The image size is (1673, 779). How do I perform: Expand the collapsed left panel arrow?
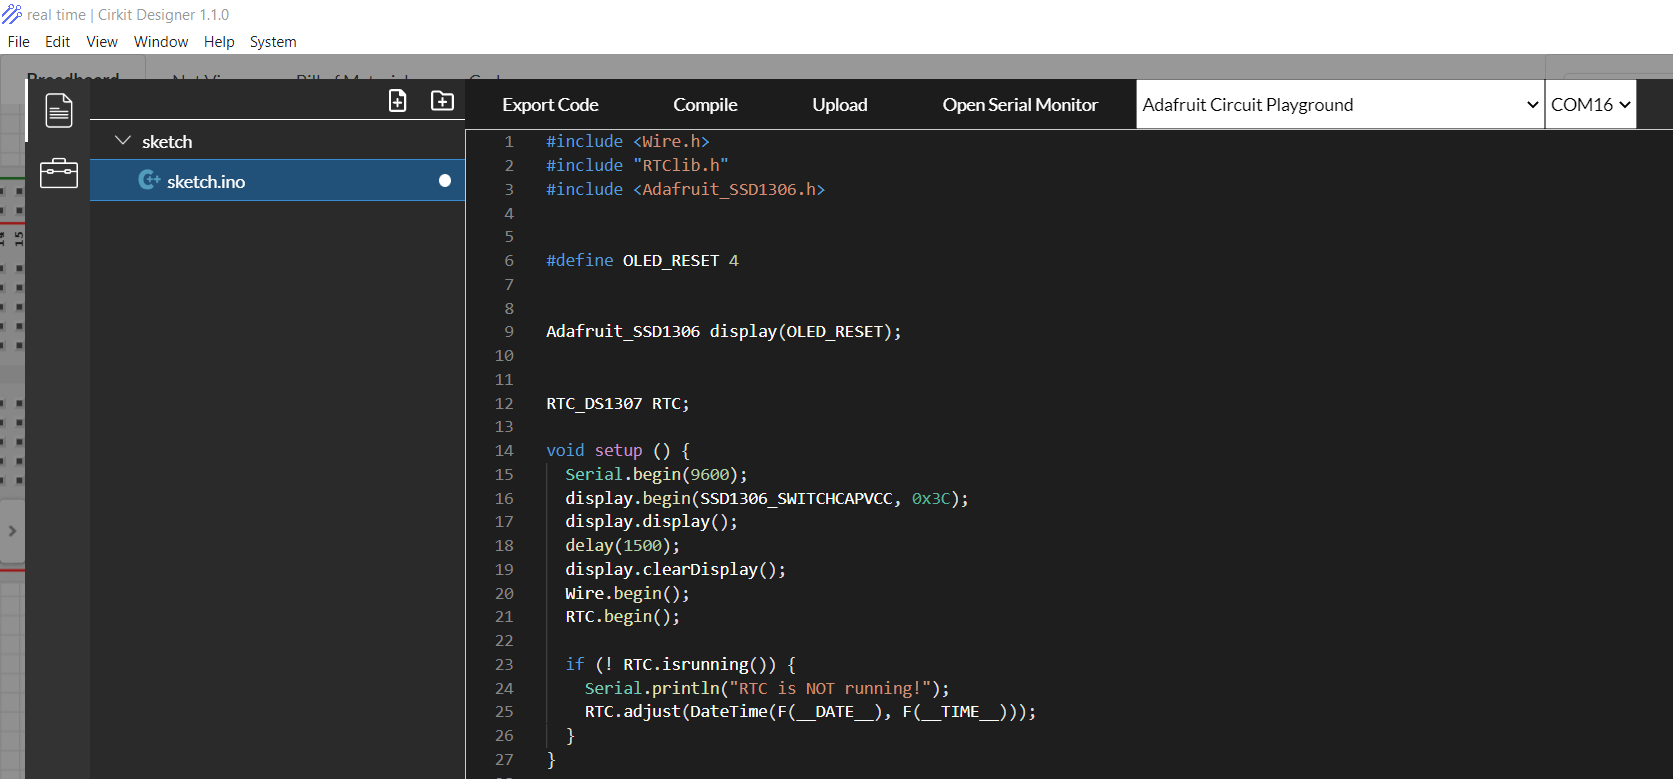(12, 531)
